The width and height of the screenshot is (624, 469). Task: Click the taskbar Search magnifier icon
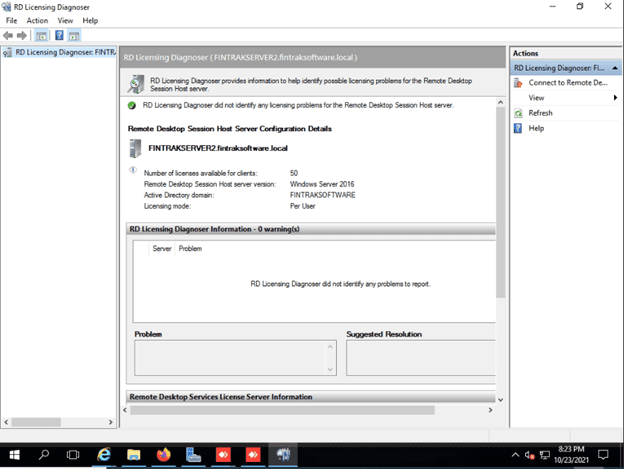tap(44, 454)
